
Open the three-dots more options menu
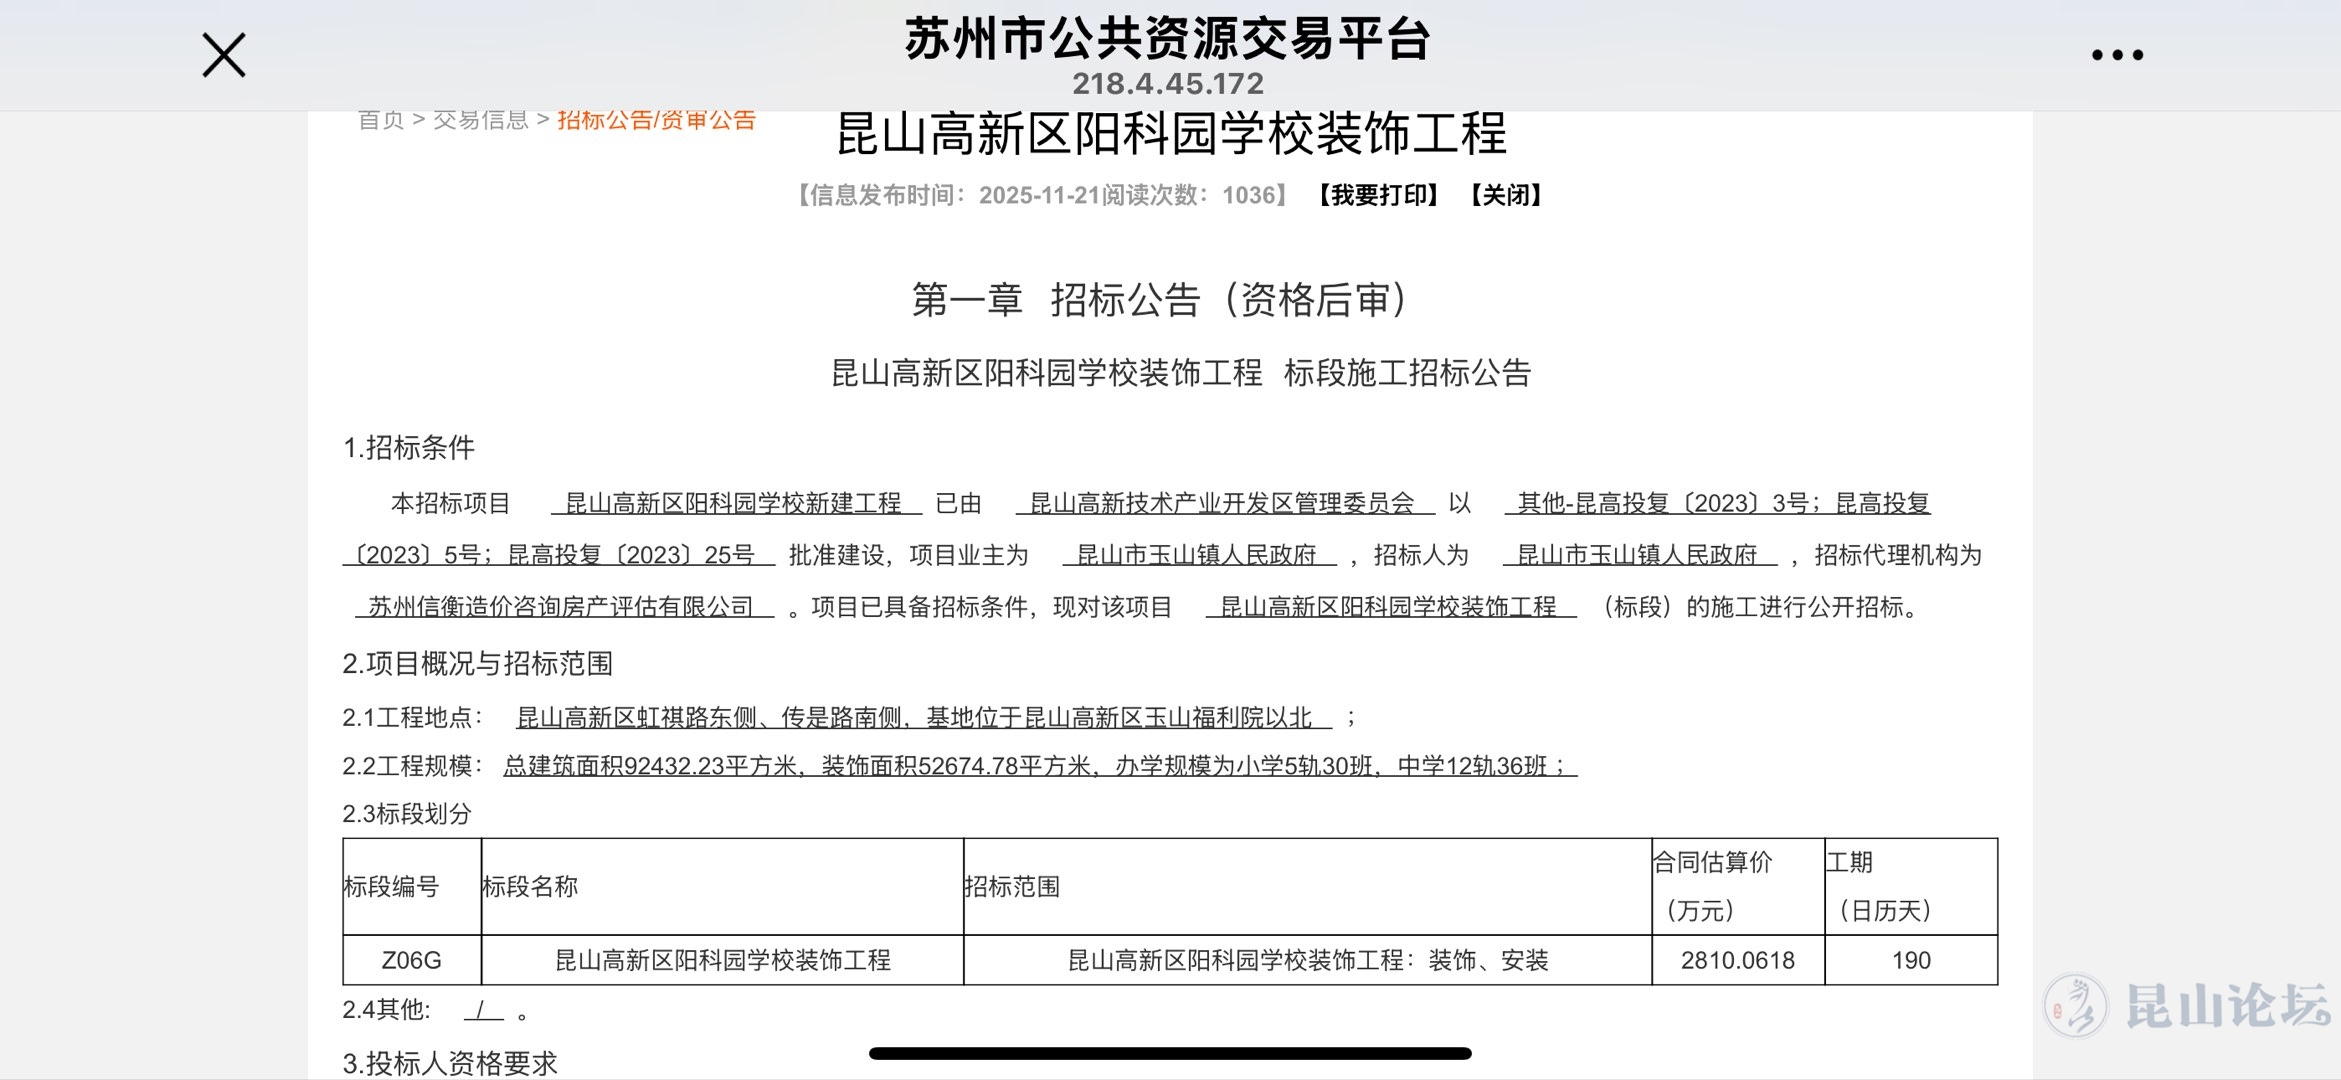click(2117, 55)
